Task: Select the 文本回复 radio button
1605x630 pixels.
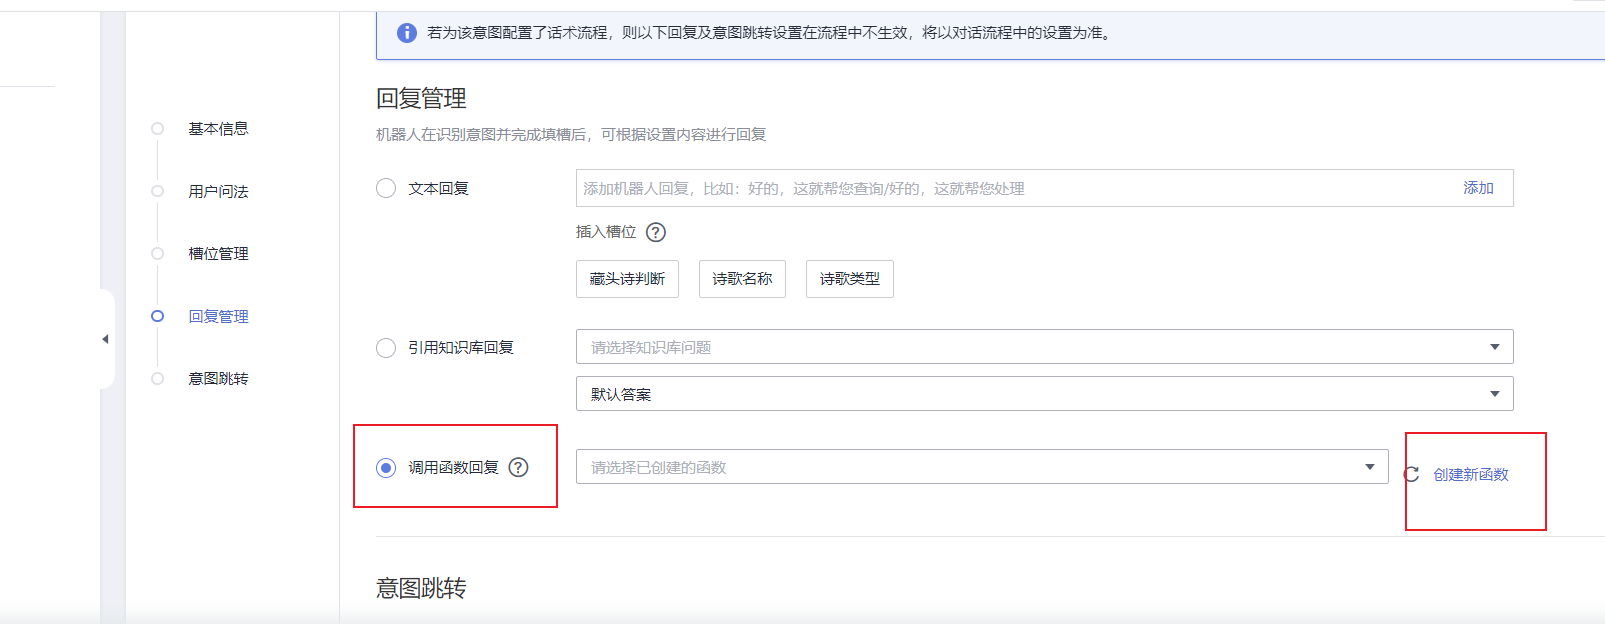Action: [x=386, y=188]
